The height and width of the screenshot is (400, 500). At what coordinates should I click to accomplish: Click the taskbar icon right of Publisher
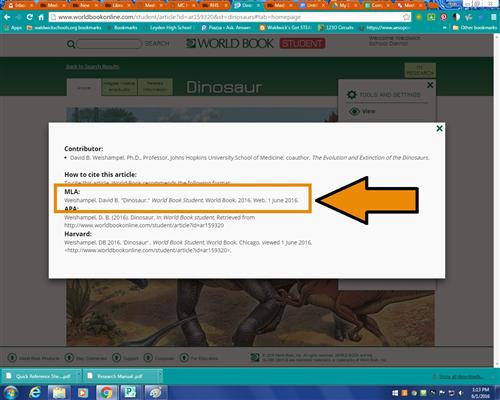coord(155,393)
